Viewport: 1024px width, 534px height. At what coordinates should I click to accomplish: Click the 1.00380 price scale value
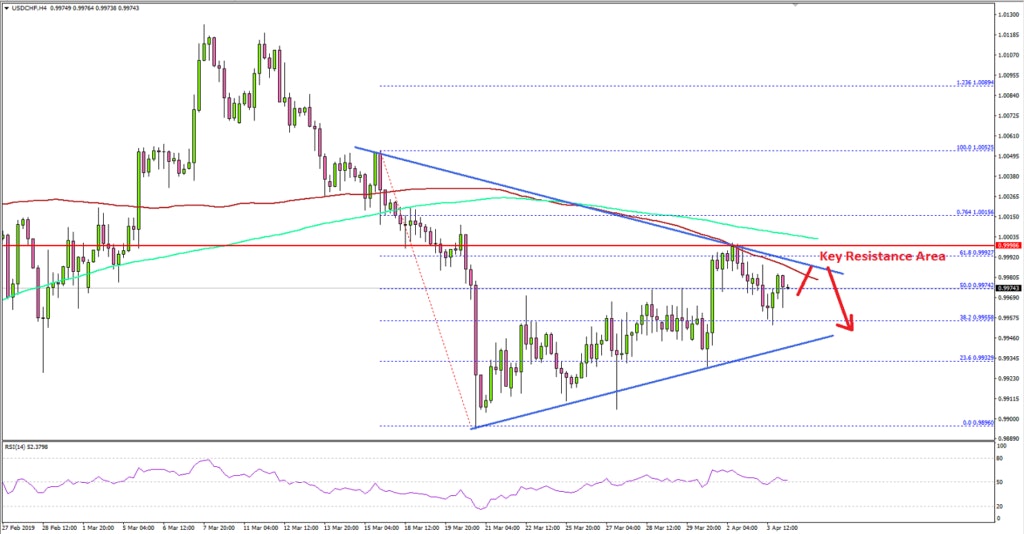tap(1009, 176)
